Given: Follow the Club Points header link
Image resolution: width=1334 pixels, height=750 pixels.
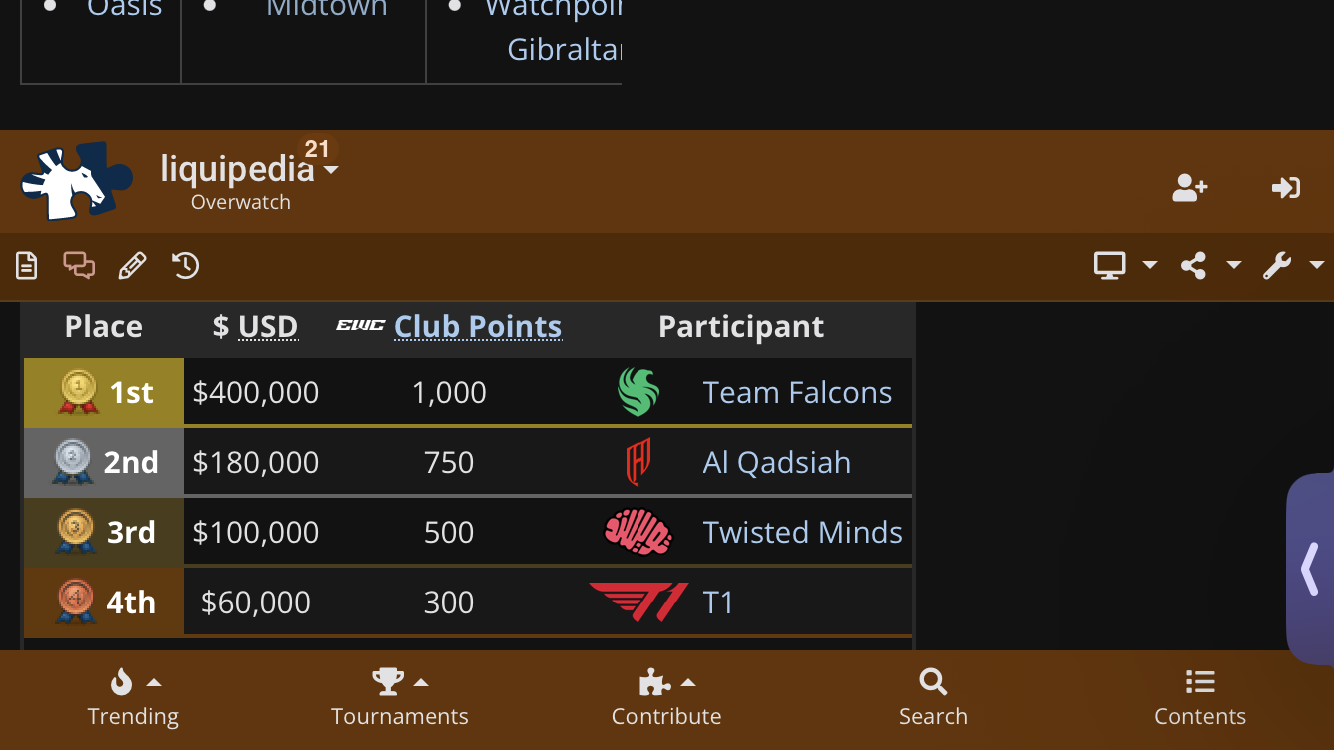Looking at the screenshot, I should [478, 327].
